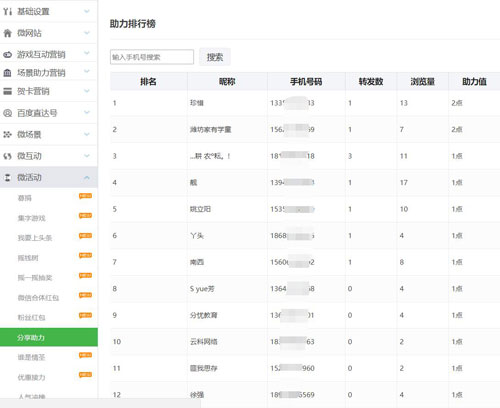Viewport: 500px width, 408px height.
Task: Click the 浏览量 column header
Action: [x=422, y=81]
